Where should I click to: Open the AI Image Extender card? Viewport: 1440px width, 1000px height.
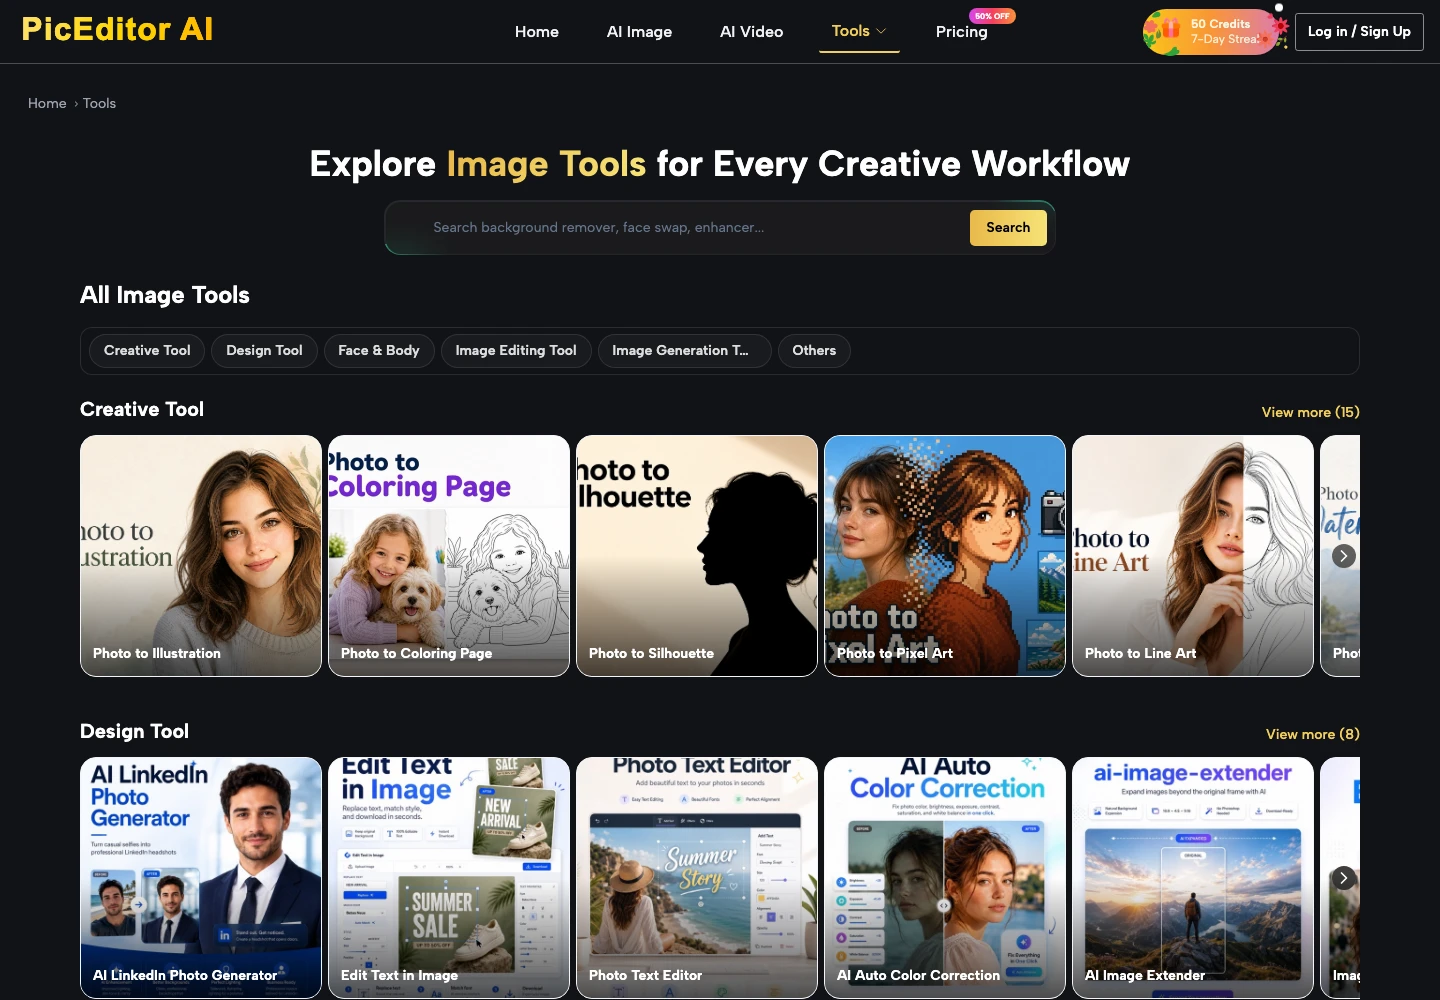(1193, 878)
